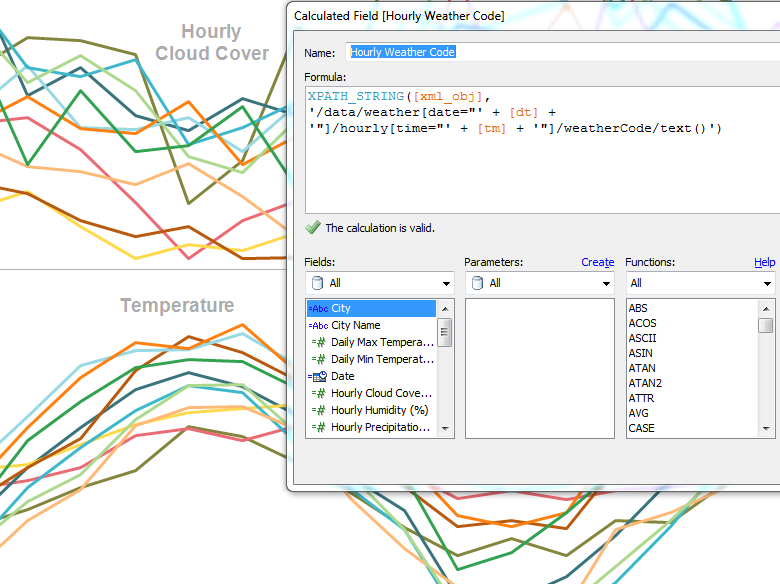Click Fields list scrollbar thumb

pos(445,332)
